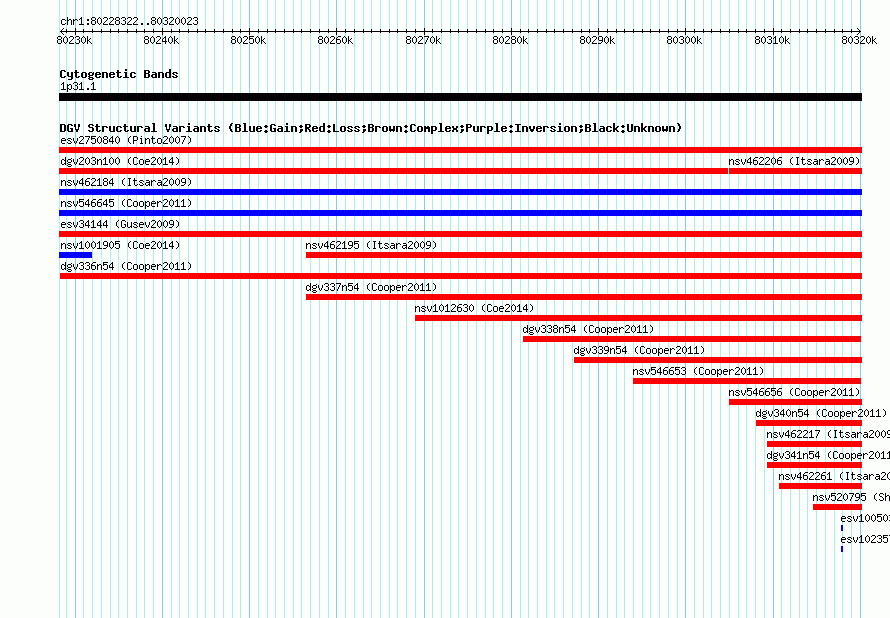890x618 pixels.
Task: Click dgv337n54 (Cooper2011) label
Action: point(371,287)
